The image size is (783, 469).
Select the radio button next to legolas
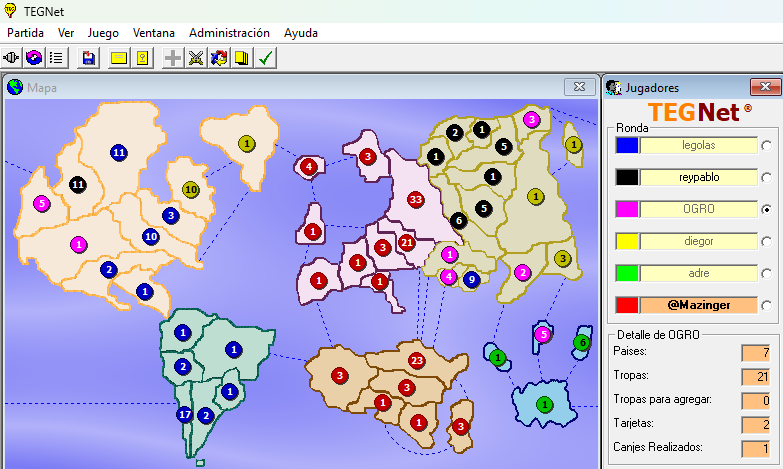[767, 146]
